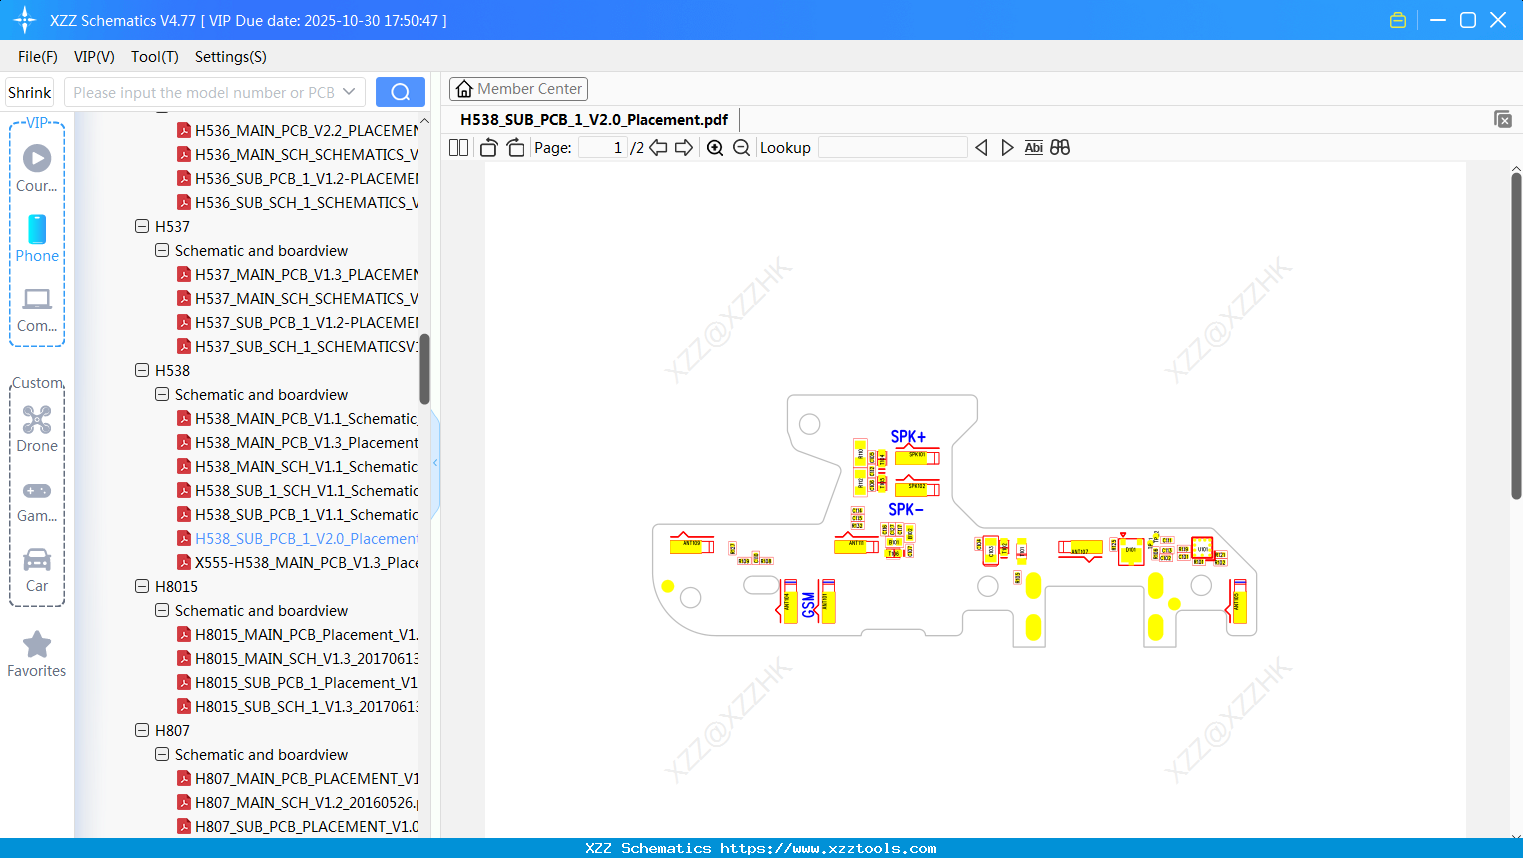Select the Drone category in the VIP sidebar
The width and height of the screenshot is (1523, 858).
[x=36, y=428]
